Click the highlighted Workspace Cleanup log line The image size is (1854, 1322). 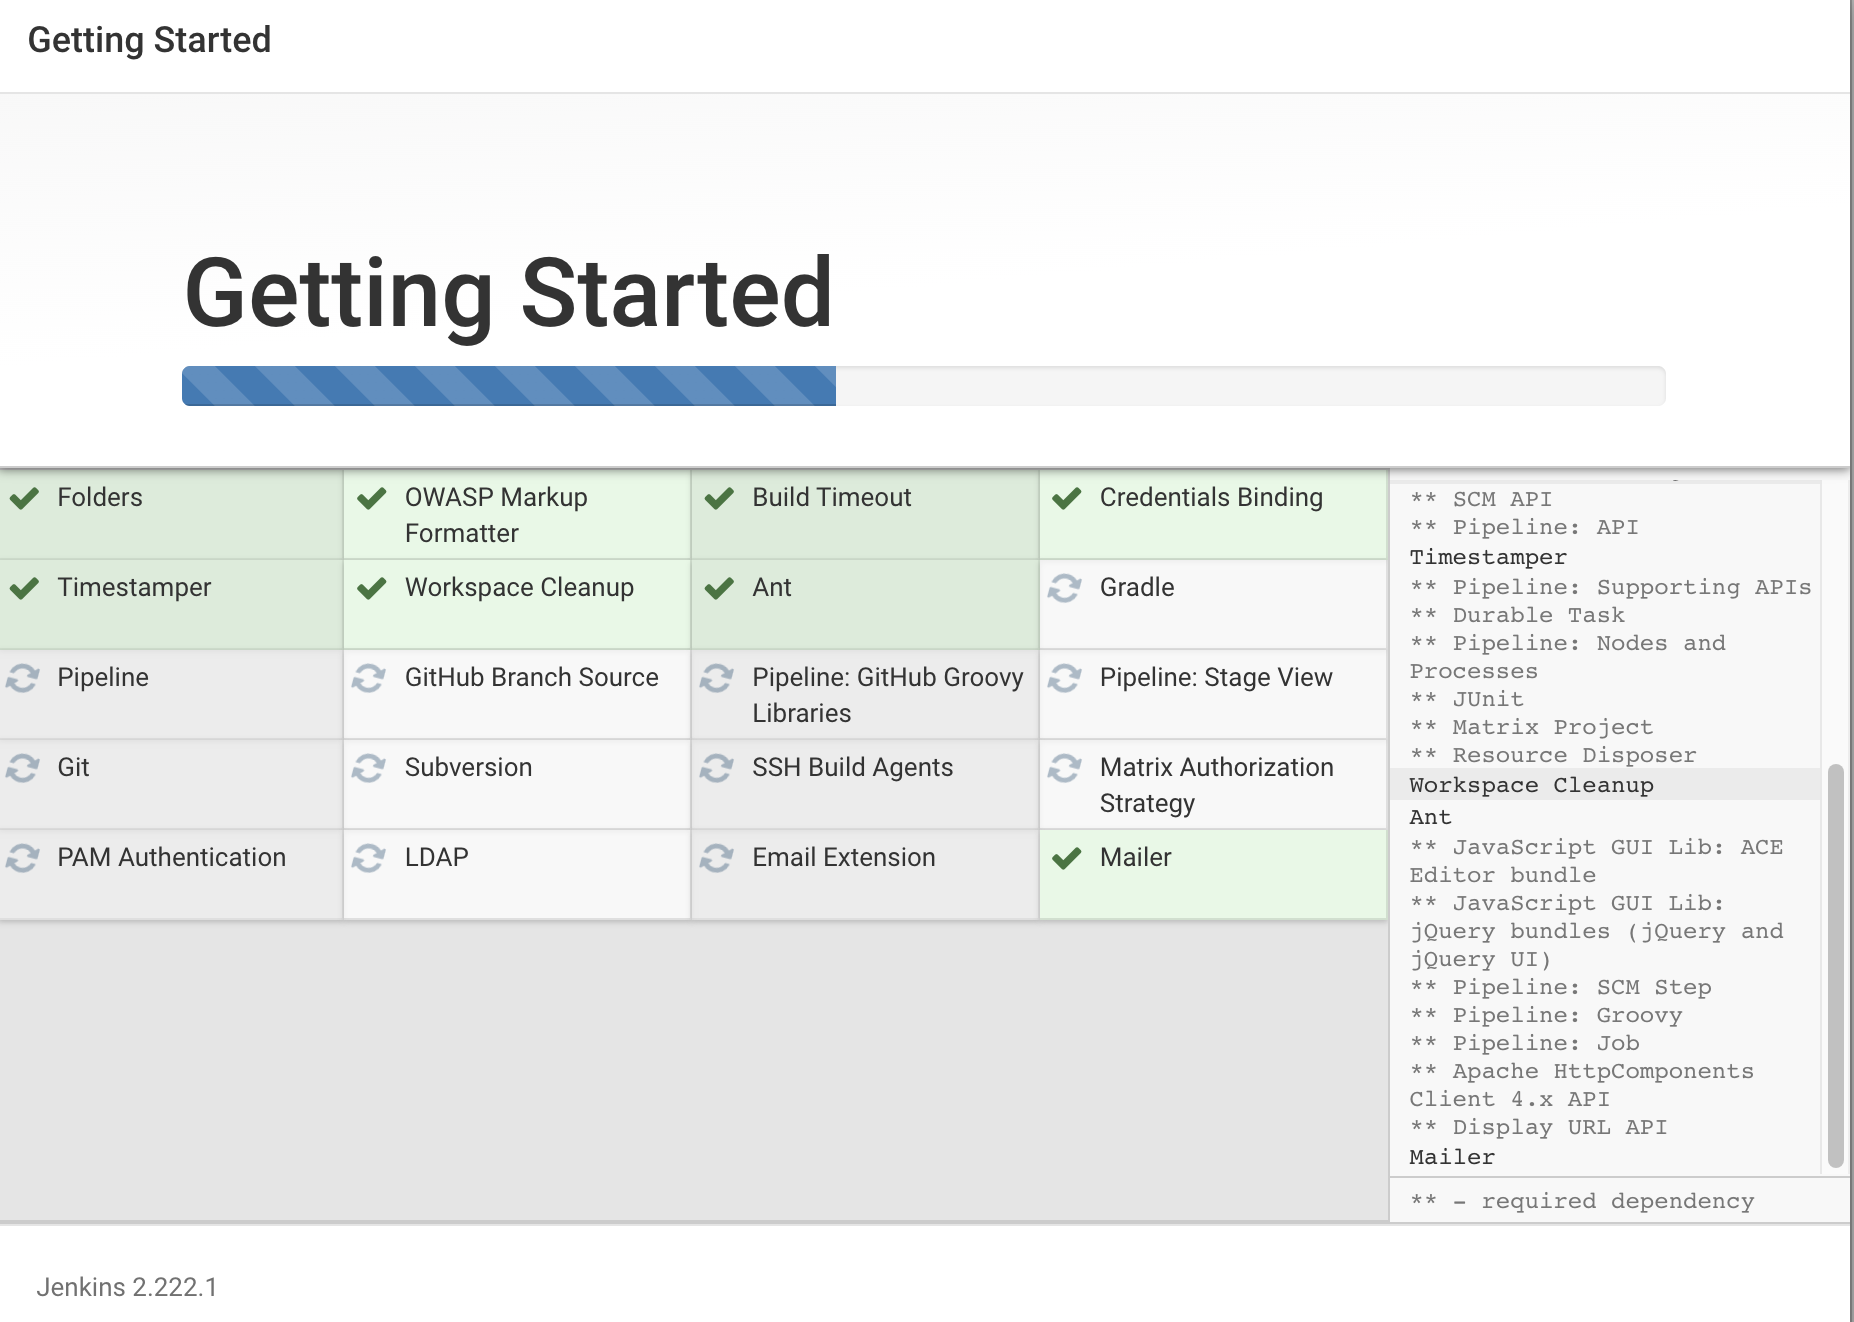1604,785
